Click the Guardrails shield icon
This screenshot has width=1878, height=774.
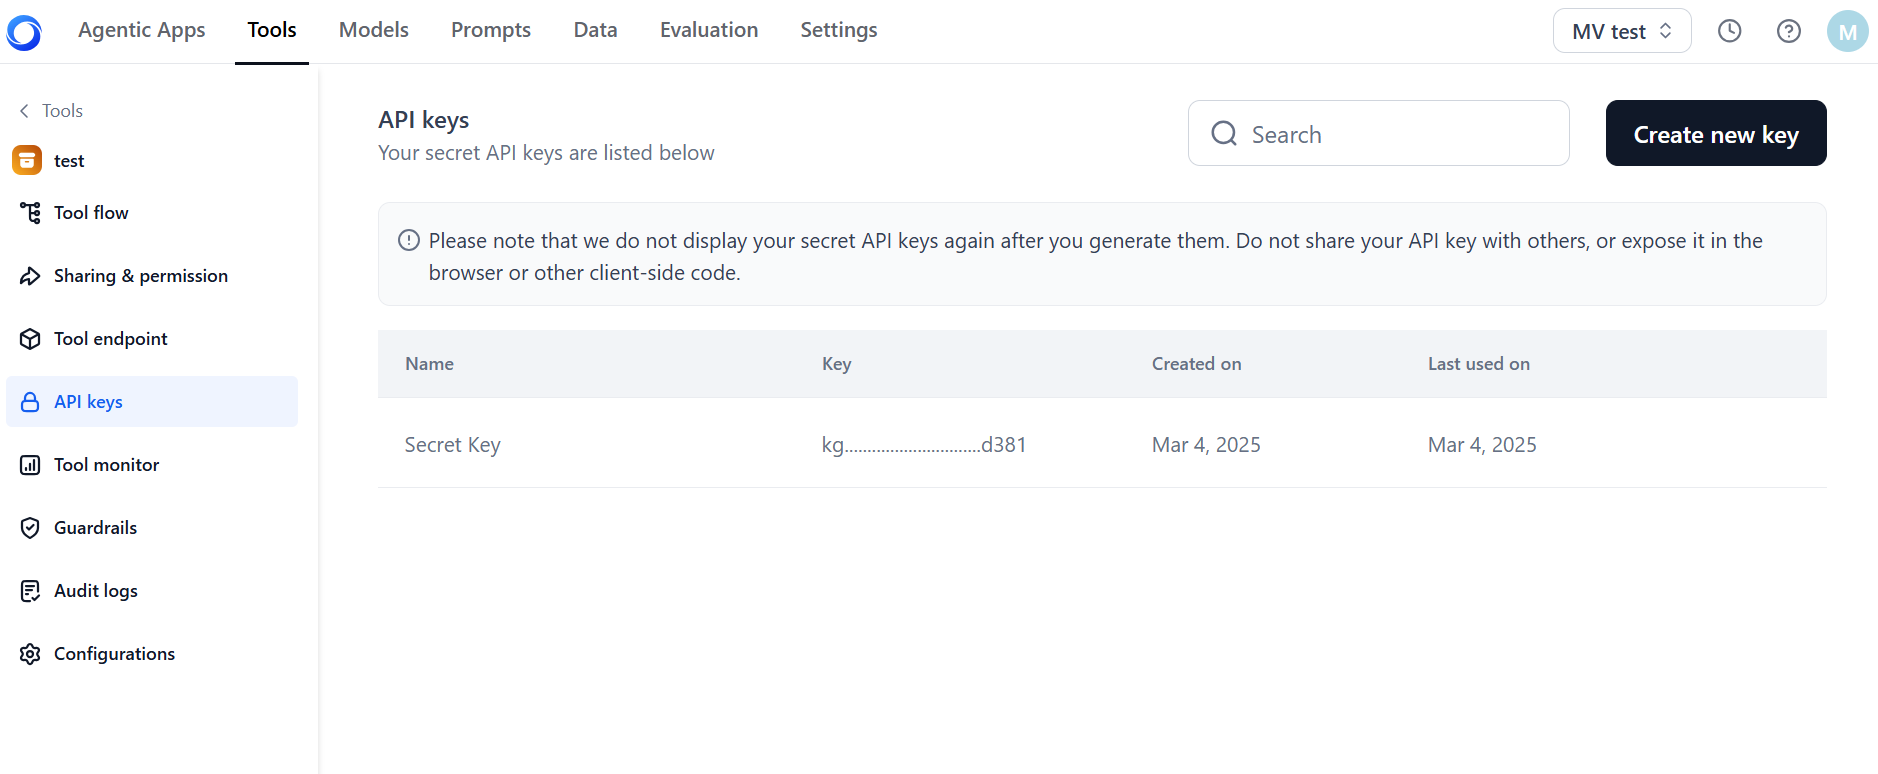point(30,528)
